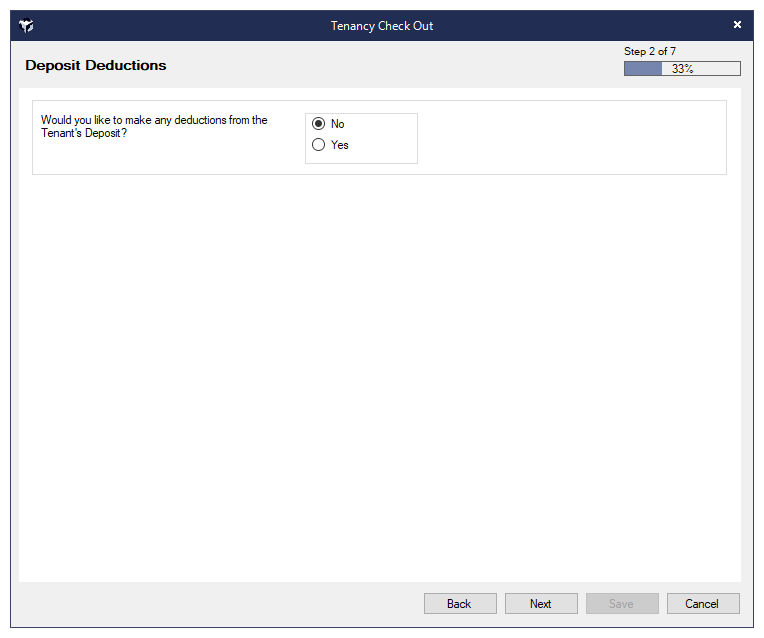Viewport: 764px width, 638px height.
Task: Click the 'Step 2 of 7' label
Action: [x=650, y=52]
